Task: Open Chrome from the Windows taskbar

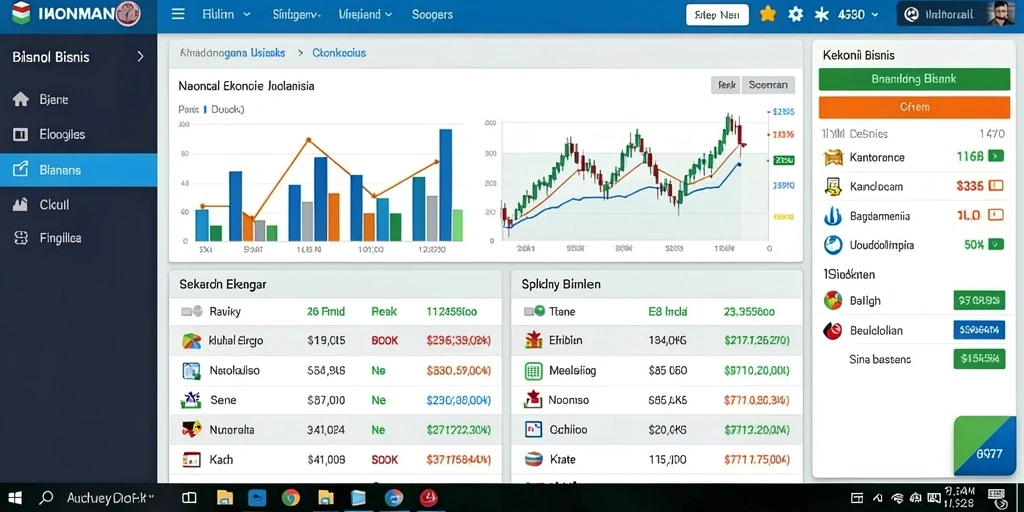Action: point(291,498)
